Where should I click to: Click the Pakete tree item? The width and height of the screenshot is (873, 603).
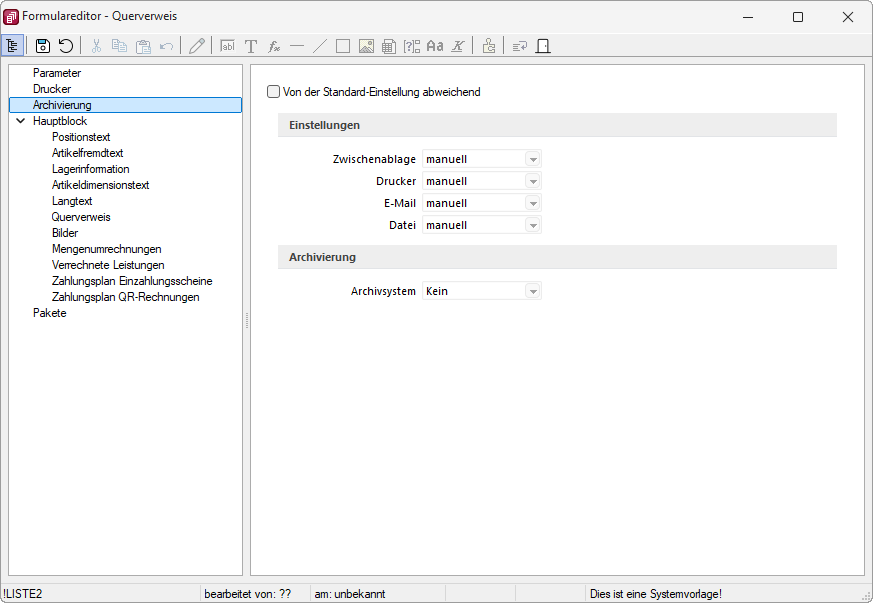(x=49, y=313)
